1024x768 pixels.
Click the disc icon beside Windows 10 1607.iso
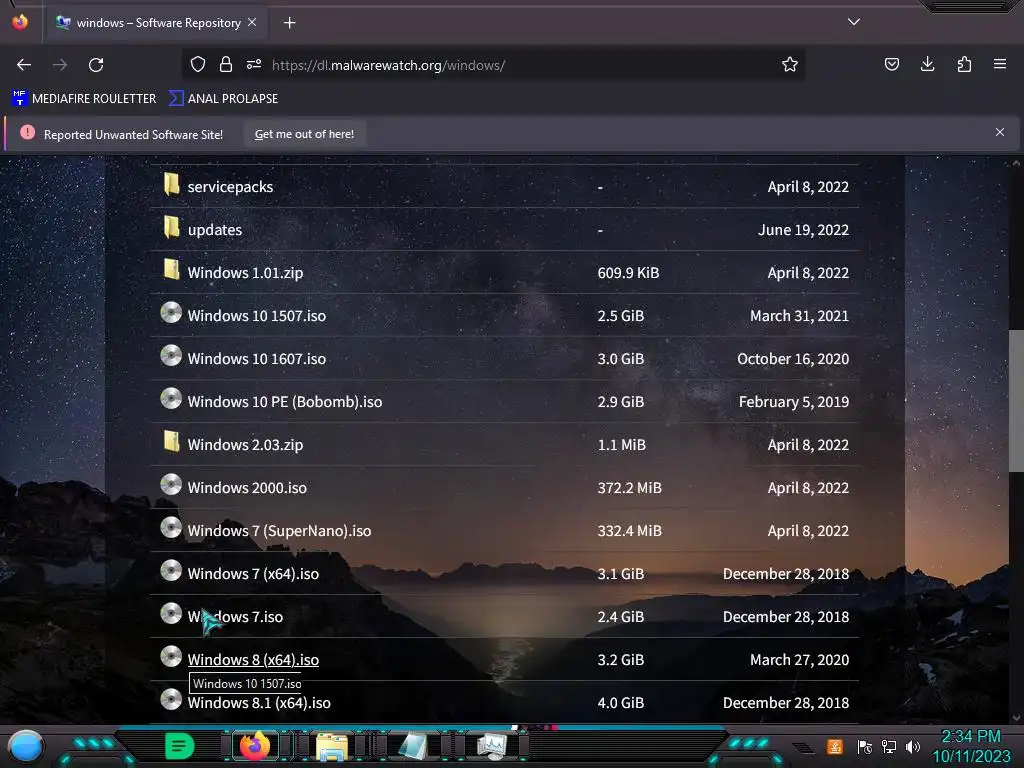(171, 356)
